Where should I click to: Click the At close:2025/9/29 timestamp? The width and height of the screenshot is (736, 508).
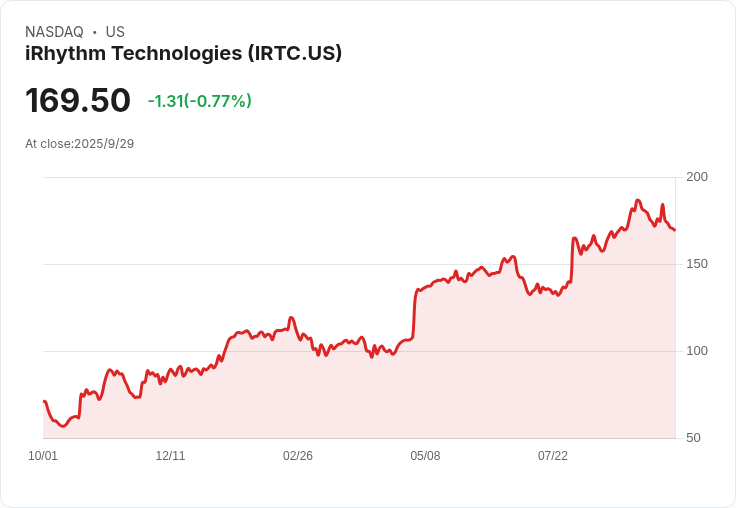pyautogui.click(x=79, y=144)
